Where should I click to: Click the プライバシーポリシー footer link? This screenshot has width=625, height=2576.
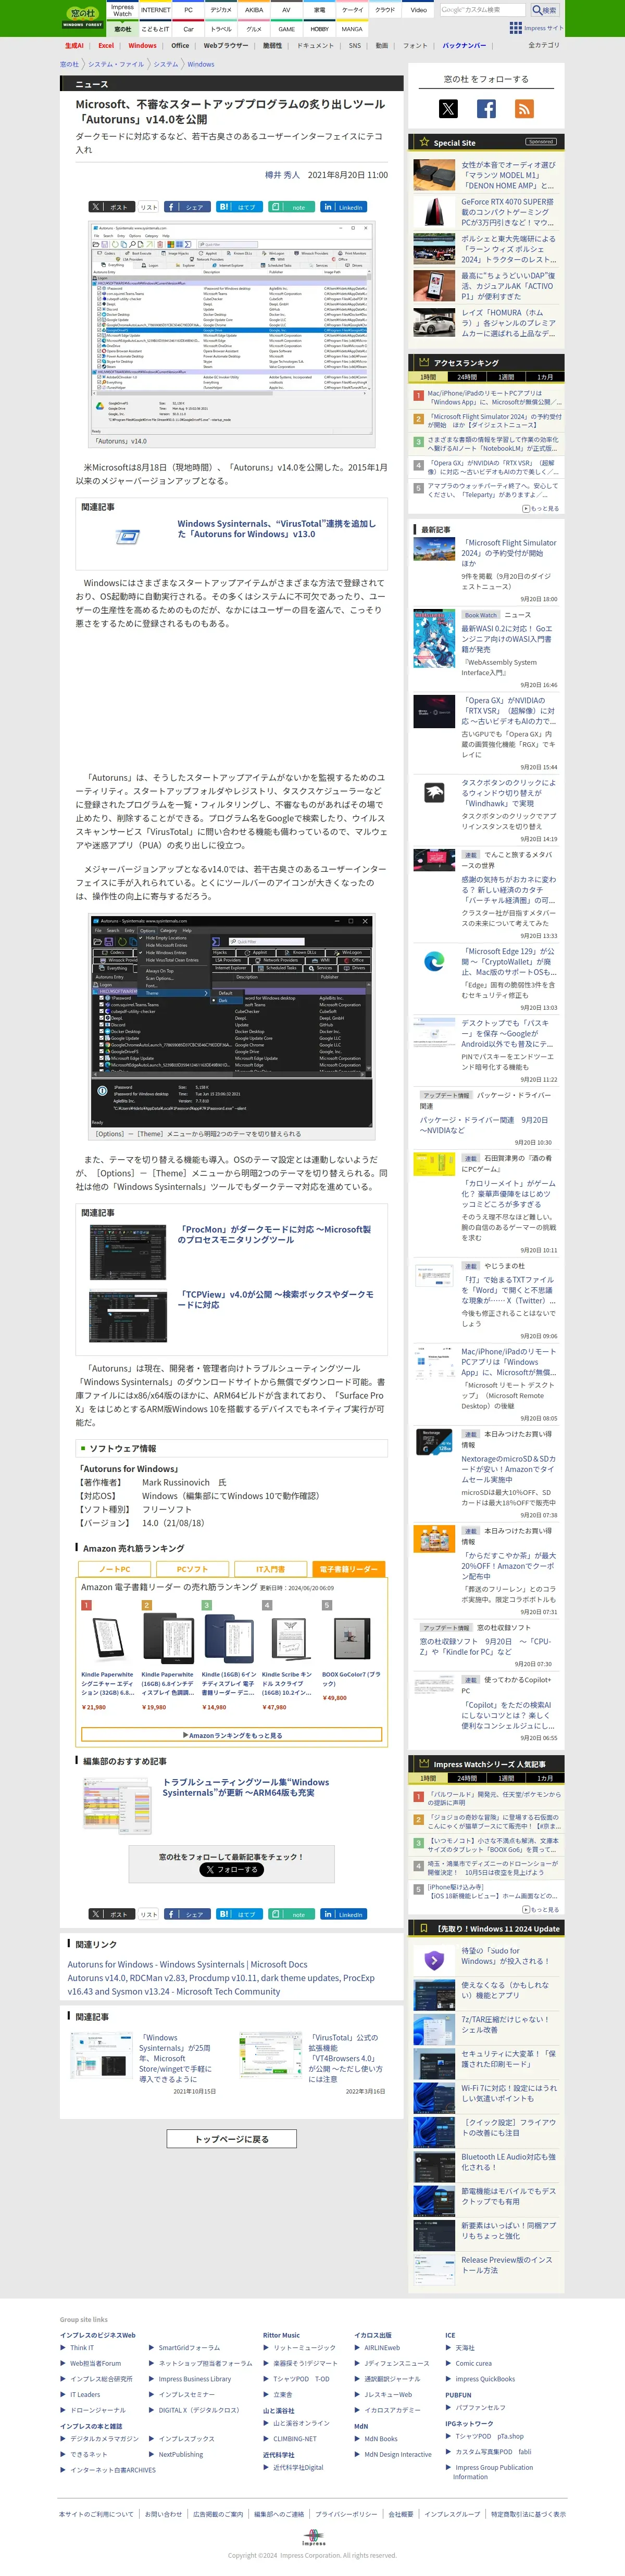[346, 2514]
